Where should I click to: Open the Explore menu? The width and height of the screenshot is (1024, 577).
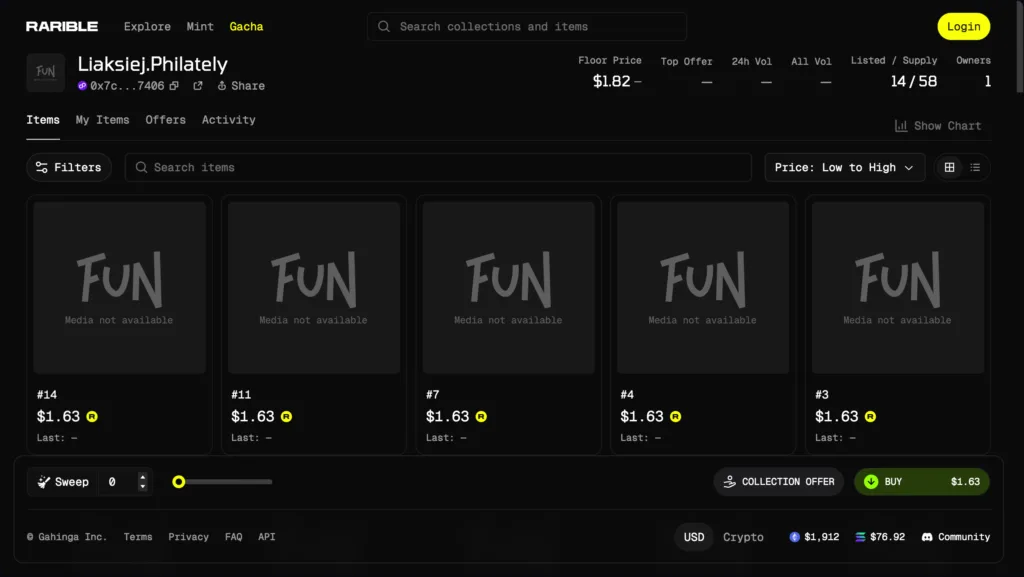(x=147, y=27)
